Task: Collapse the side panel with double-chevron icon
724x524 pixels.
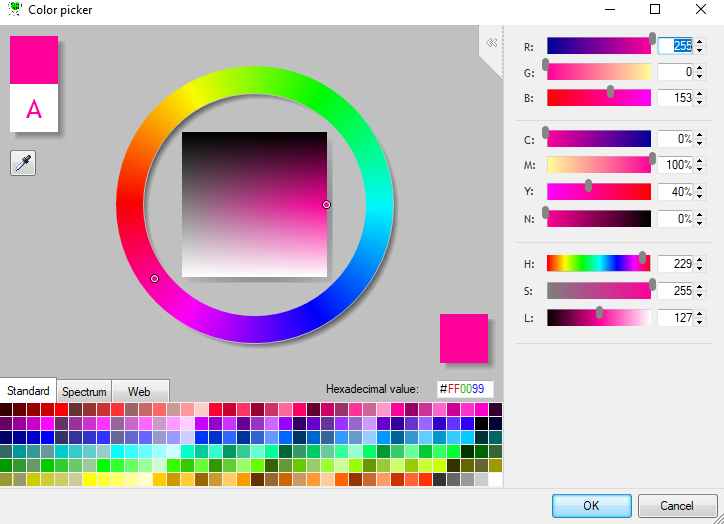Action: (491, 43)
